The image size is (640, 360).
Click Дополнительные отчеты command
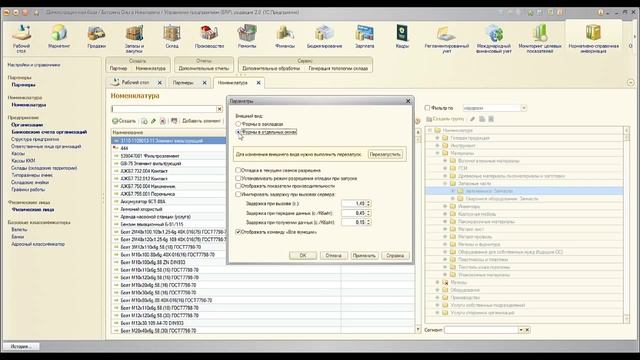coord(204,68)
